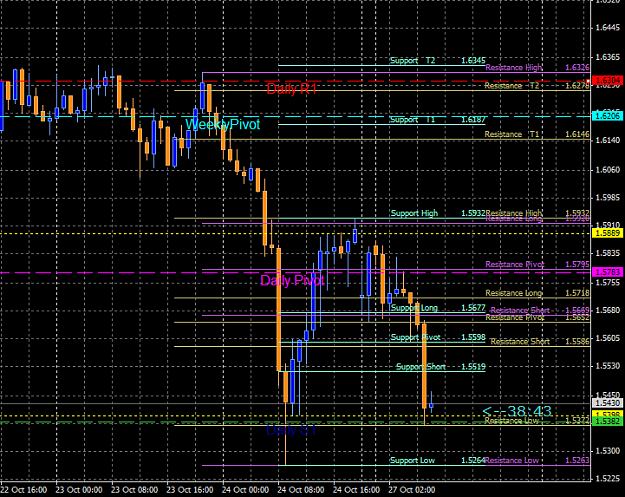Click the 'Support T1' level label
This screenshot has width=625, height=497.
[x=413, y=120]
